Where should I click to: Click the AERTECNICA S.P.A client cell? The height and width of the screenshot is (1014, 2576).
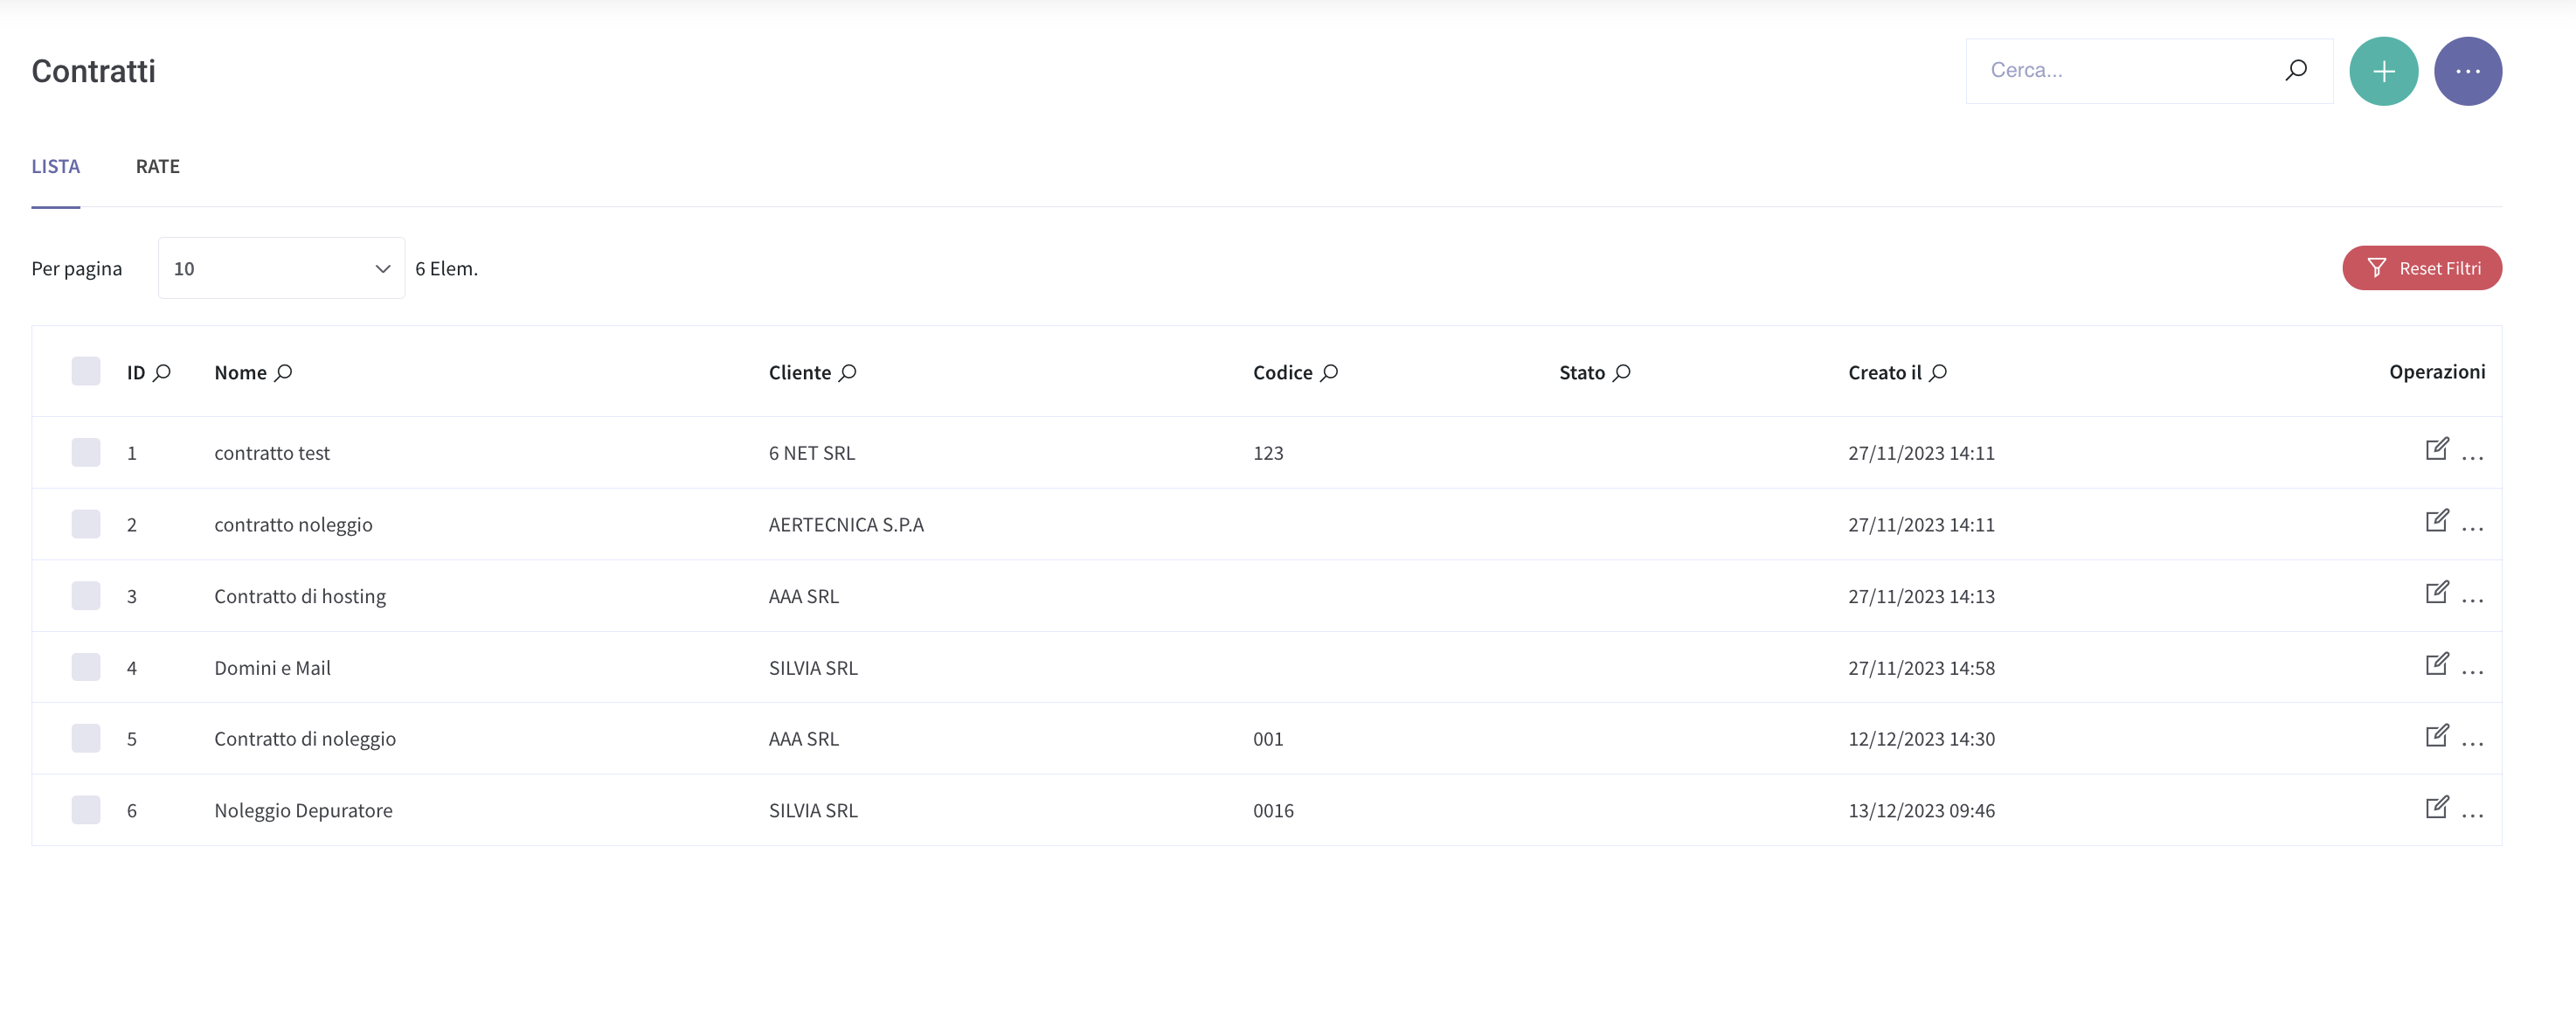846,524
